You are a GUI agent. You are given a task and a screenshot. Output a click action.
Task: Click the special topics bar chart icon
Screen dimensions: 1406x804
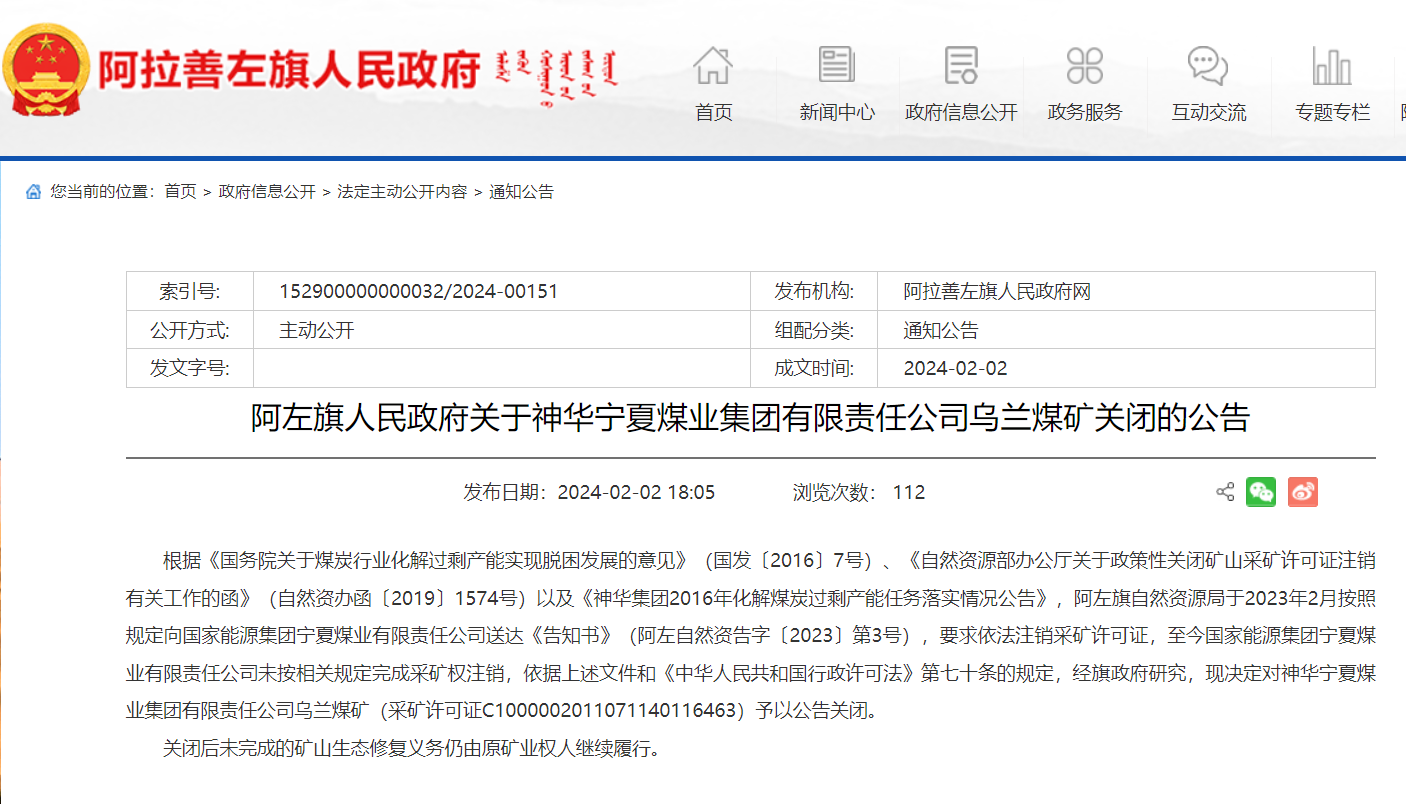(x=1332, y=65)
